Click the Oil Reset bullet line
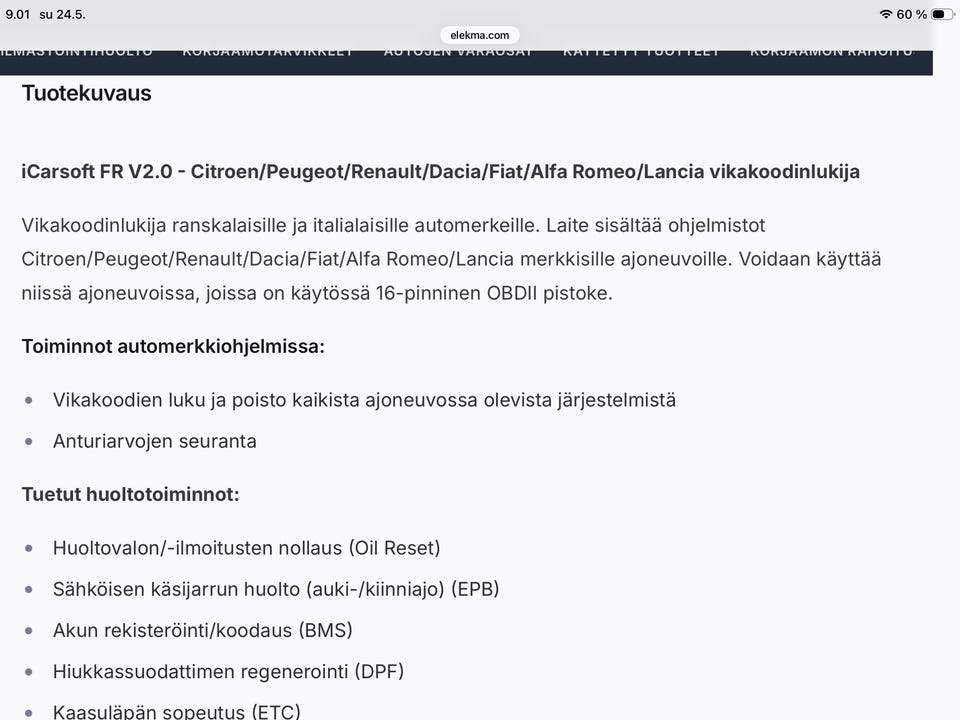Viewport: 960px width, 720px height. (x=246, y=547)
